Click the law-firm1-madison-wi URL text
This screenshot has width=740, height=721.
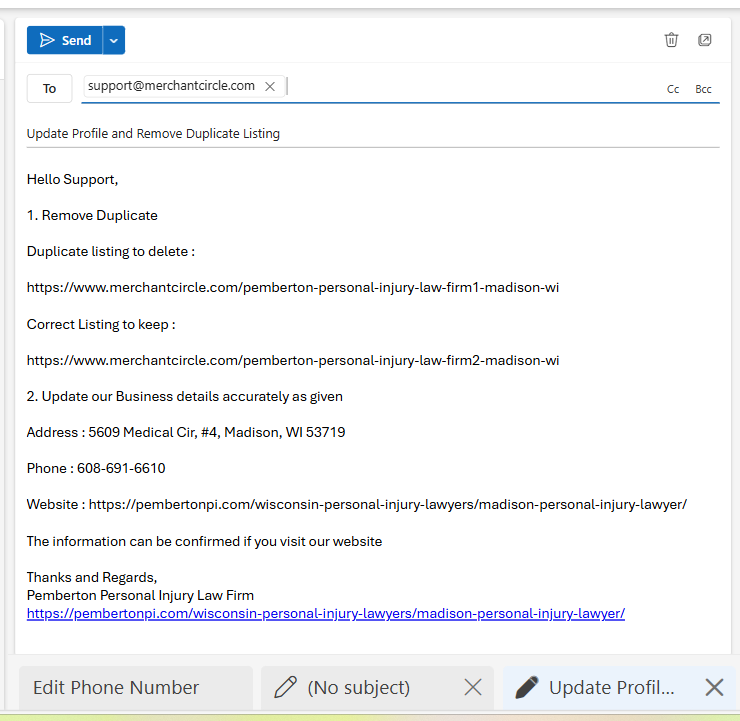(293, 287)
